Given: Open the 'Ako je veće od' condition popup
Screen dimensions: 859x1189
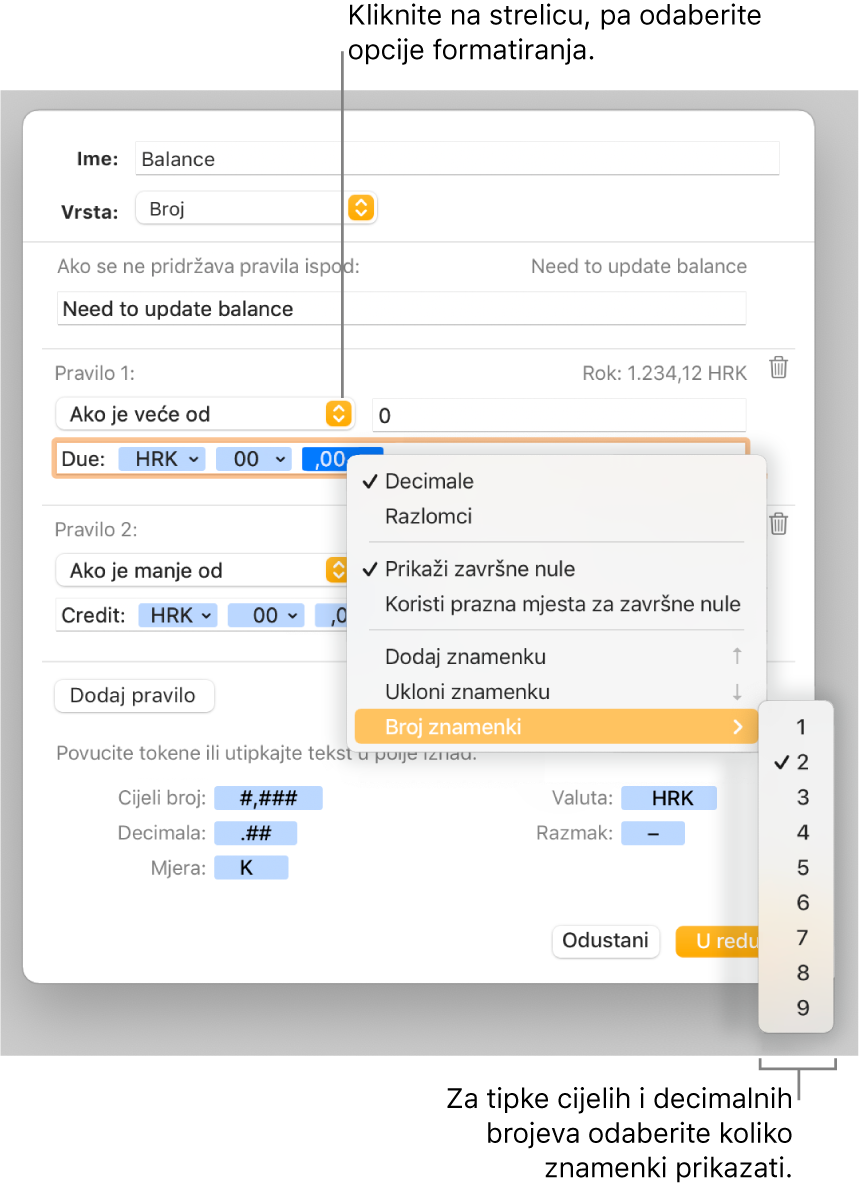Looking at the screenshot, I should pyautogui.click(x=205, y=414).
